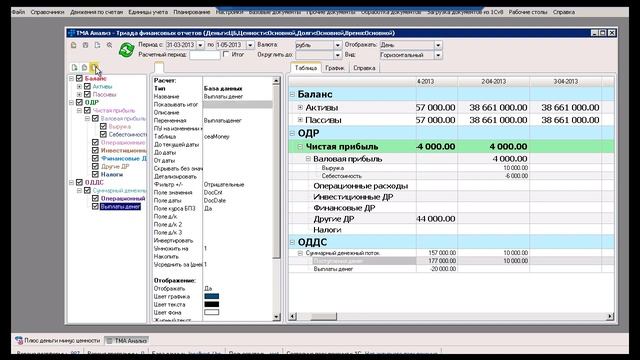Select the Финансовые ДР tree item
Screen dimensions: 640x360
(x=123, y=158)
